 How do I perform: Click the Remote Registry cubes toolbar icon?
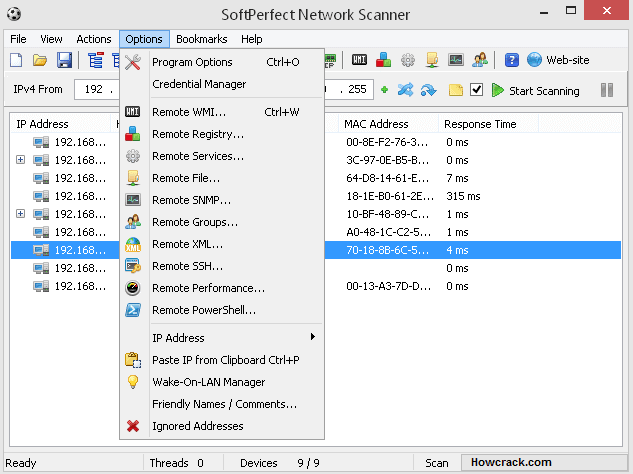pyautogui.click(x=383, y=60)
